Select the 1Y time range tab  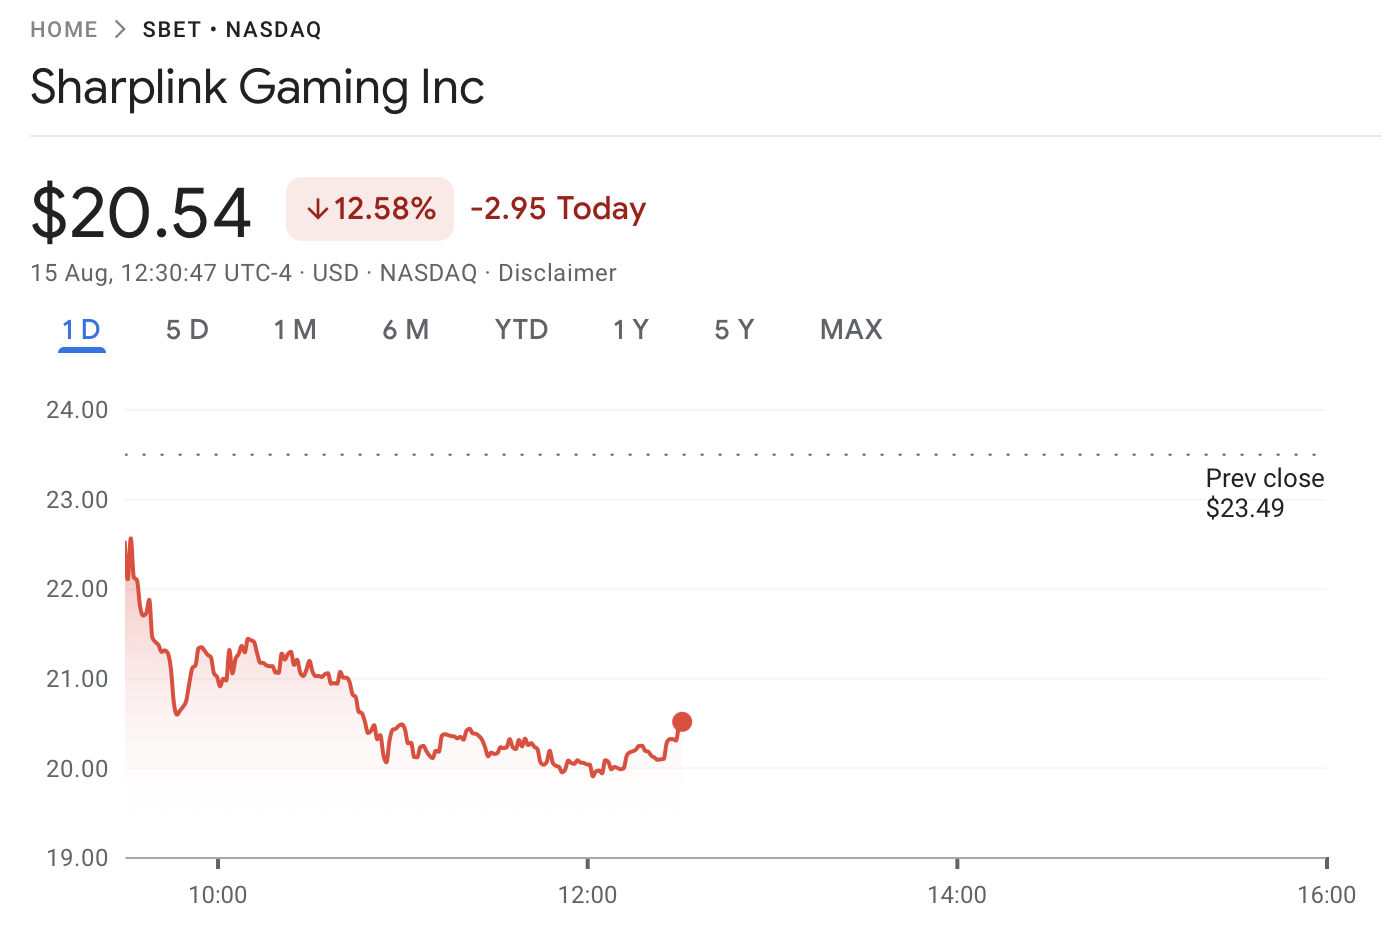click(631, 329)
